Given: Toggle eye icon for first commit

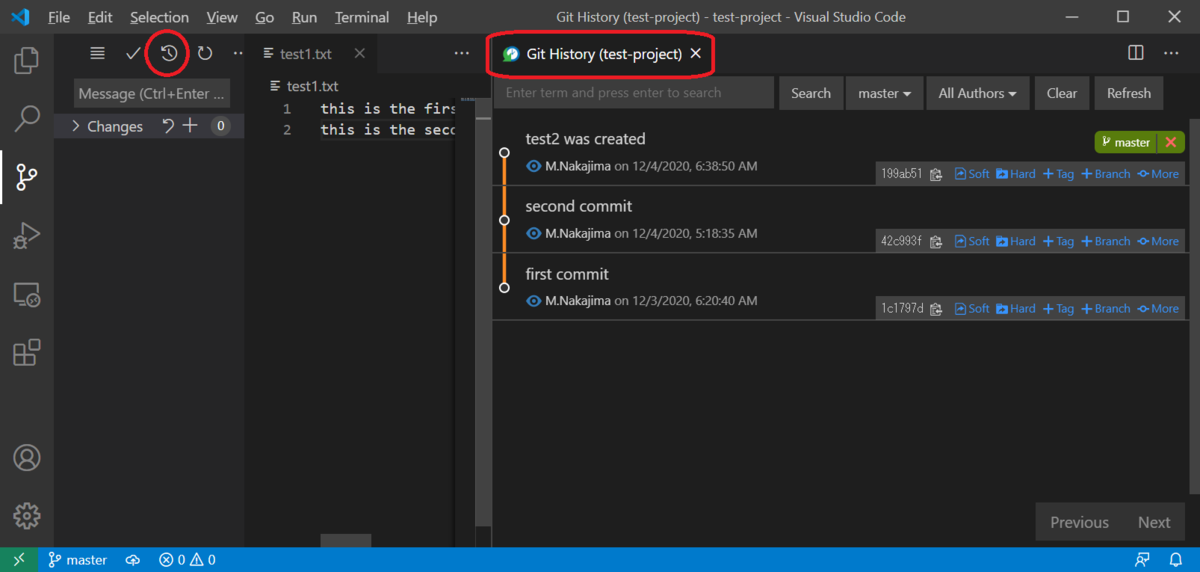Looking at the screenshot, I should (534, 301).
